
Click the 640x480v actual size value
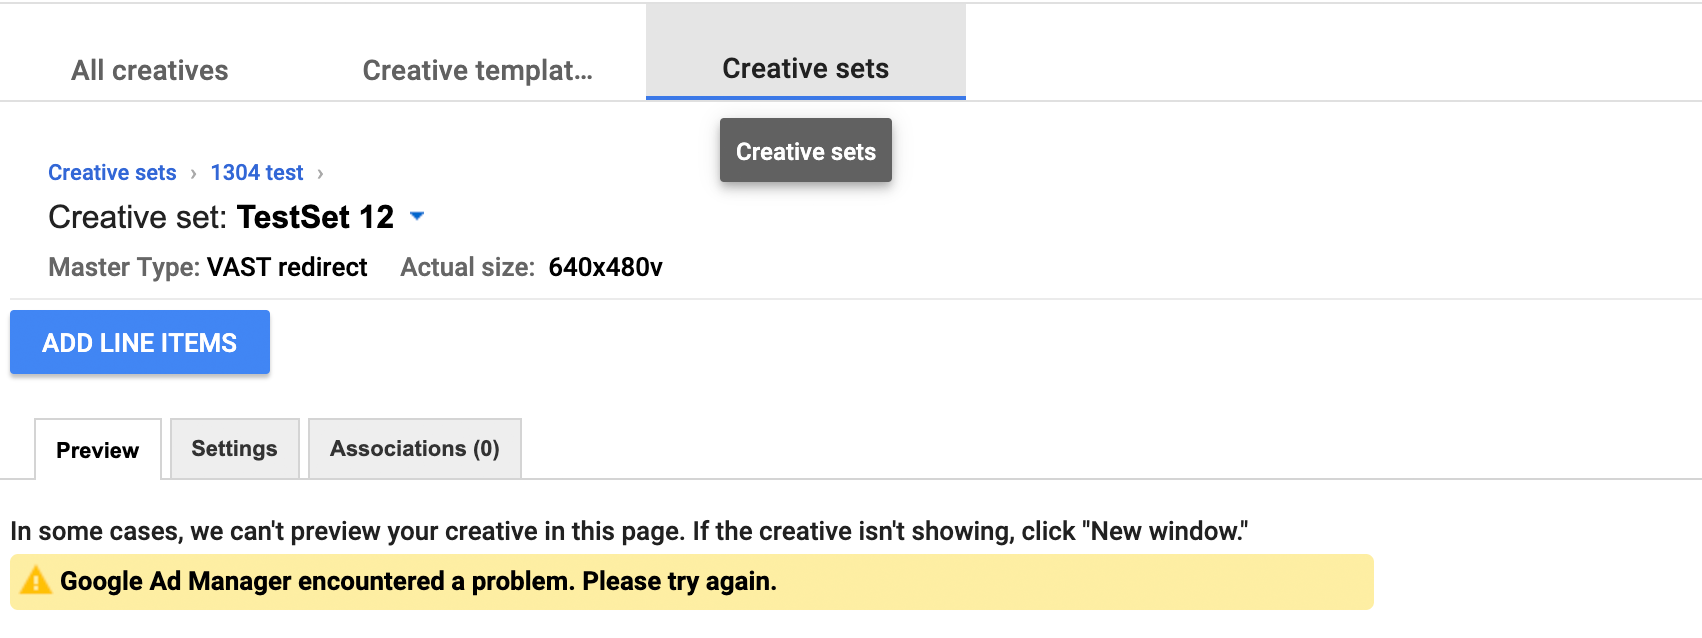[x=606, y=267]
